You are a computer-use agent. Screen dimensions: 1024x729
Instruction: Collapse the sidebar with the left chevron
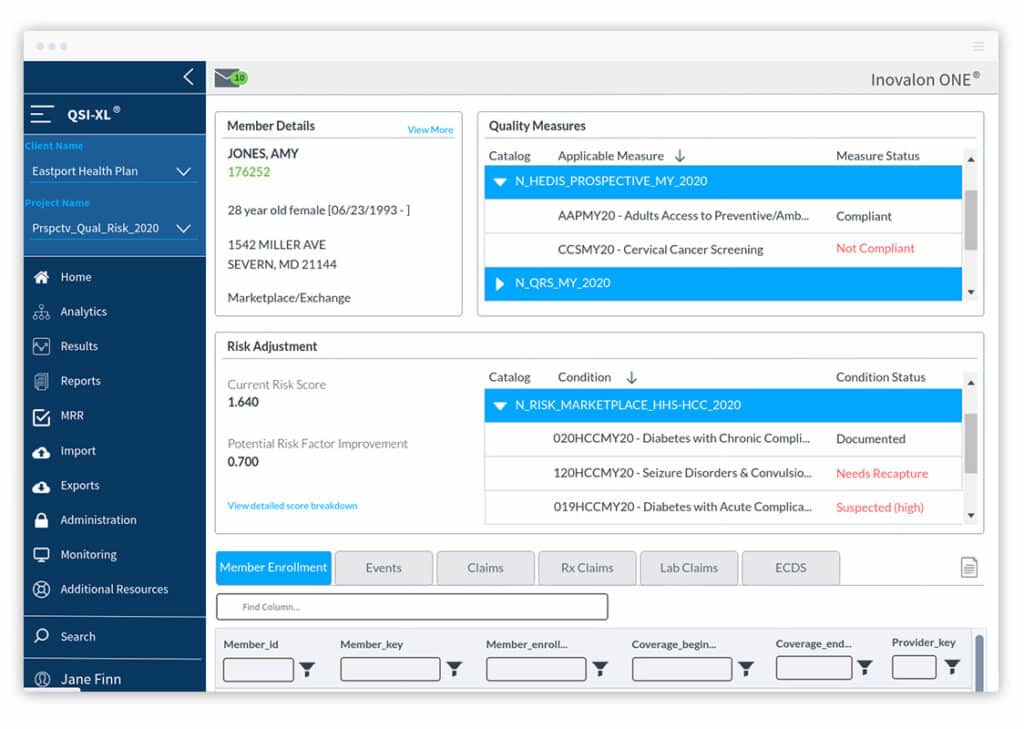pos(189,77)
